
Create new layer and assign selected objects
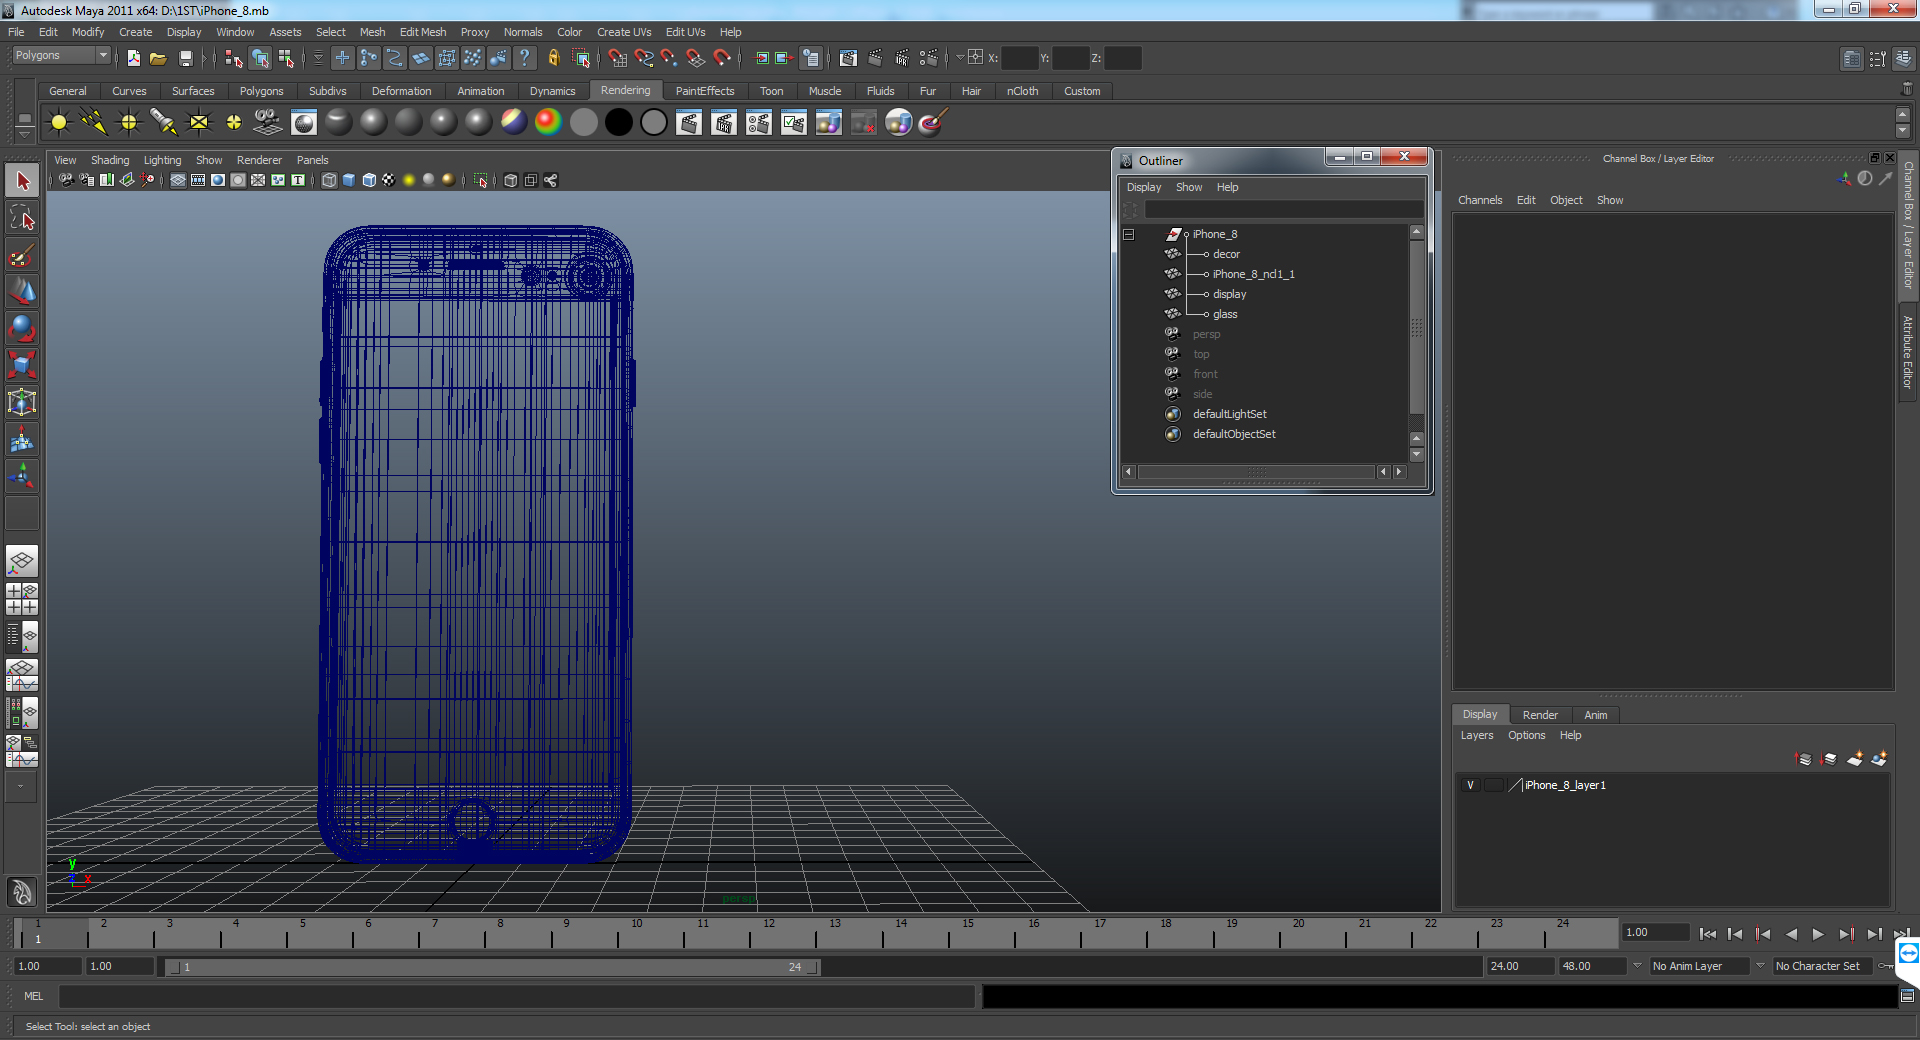tap(1879, 759)
